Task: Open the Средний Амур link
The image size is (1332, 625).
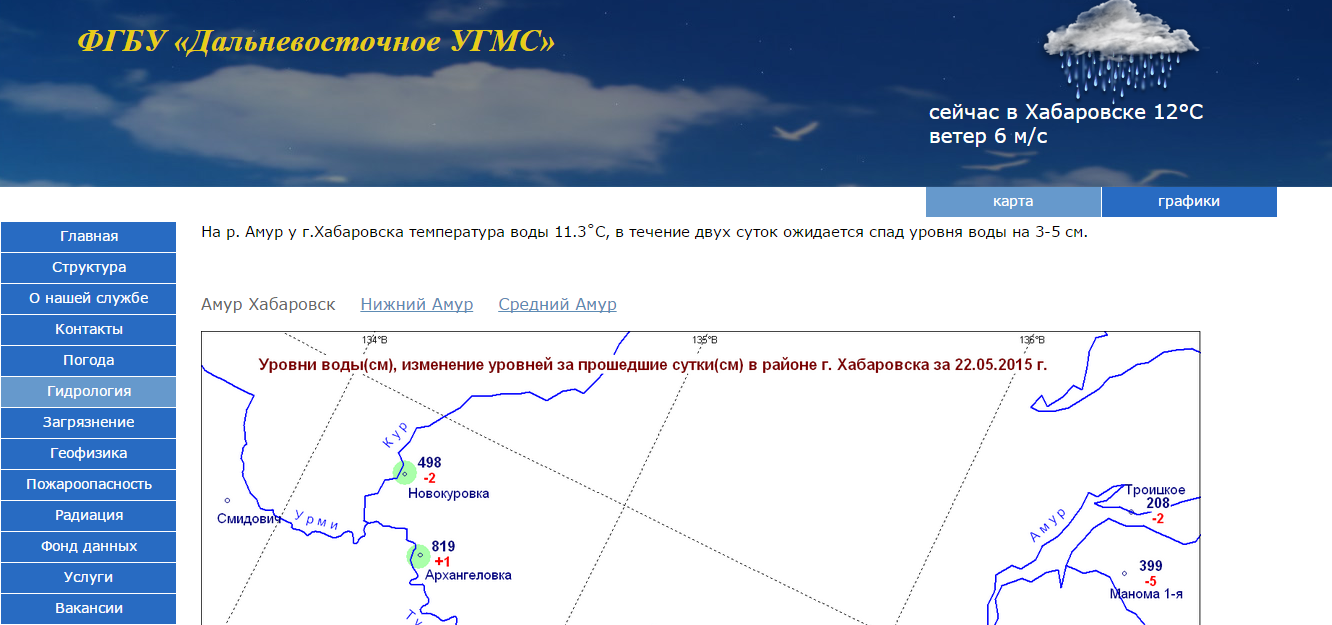Action: point(557,304)
